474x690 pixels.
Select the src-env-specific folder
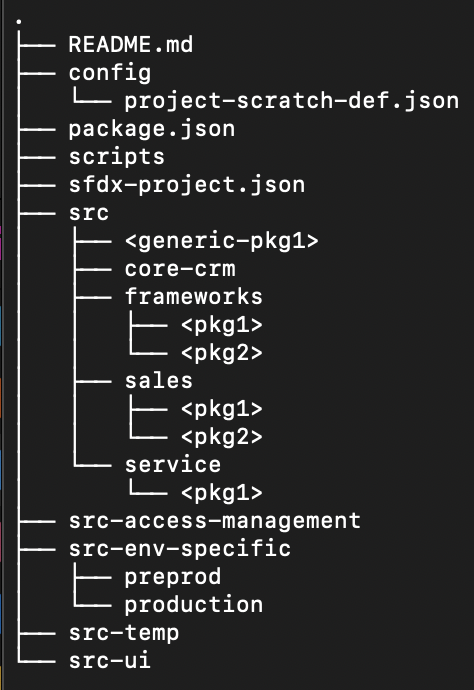click(x=180, y=549)
